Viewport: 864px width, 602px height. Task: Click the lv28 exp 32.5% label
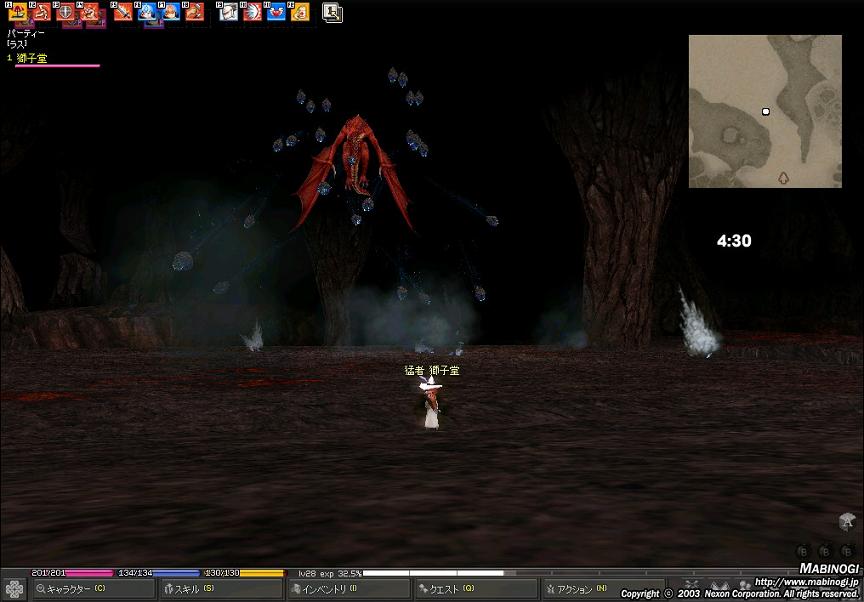coord(330,573)
